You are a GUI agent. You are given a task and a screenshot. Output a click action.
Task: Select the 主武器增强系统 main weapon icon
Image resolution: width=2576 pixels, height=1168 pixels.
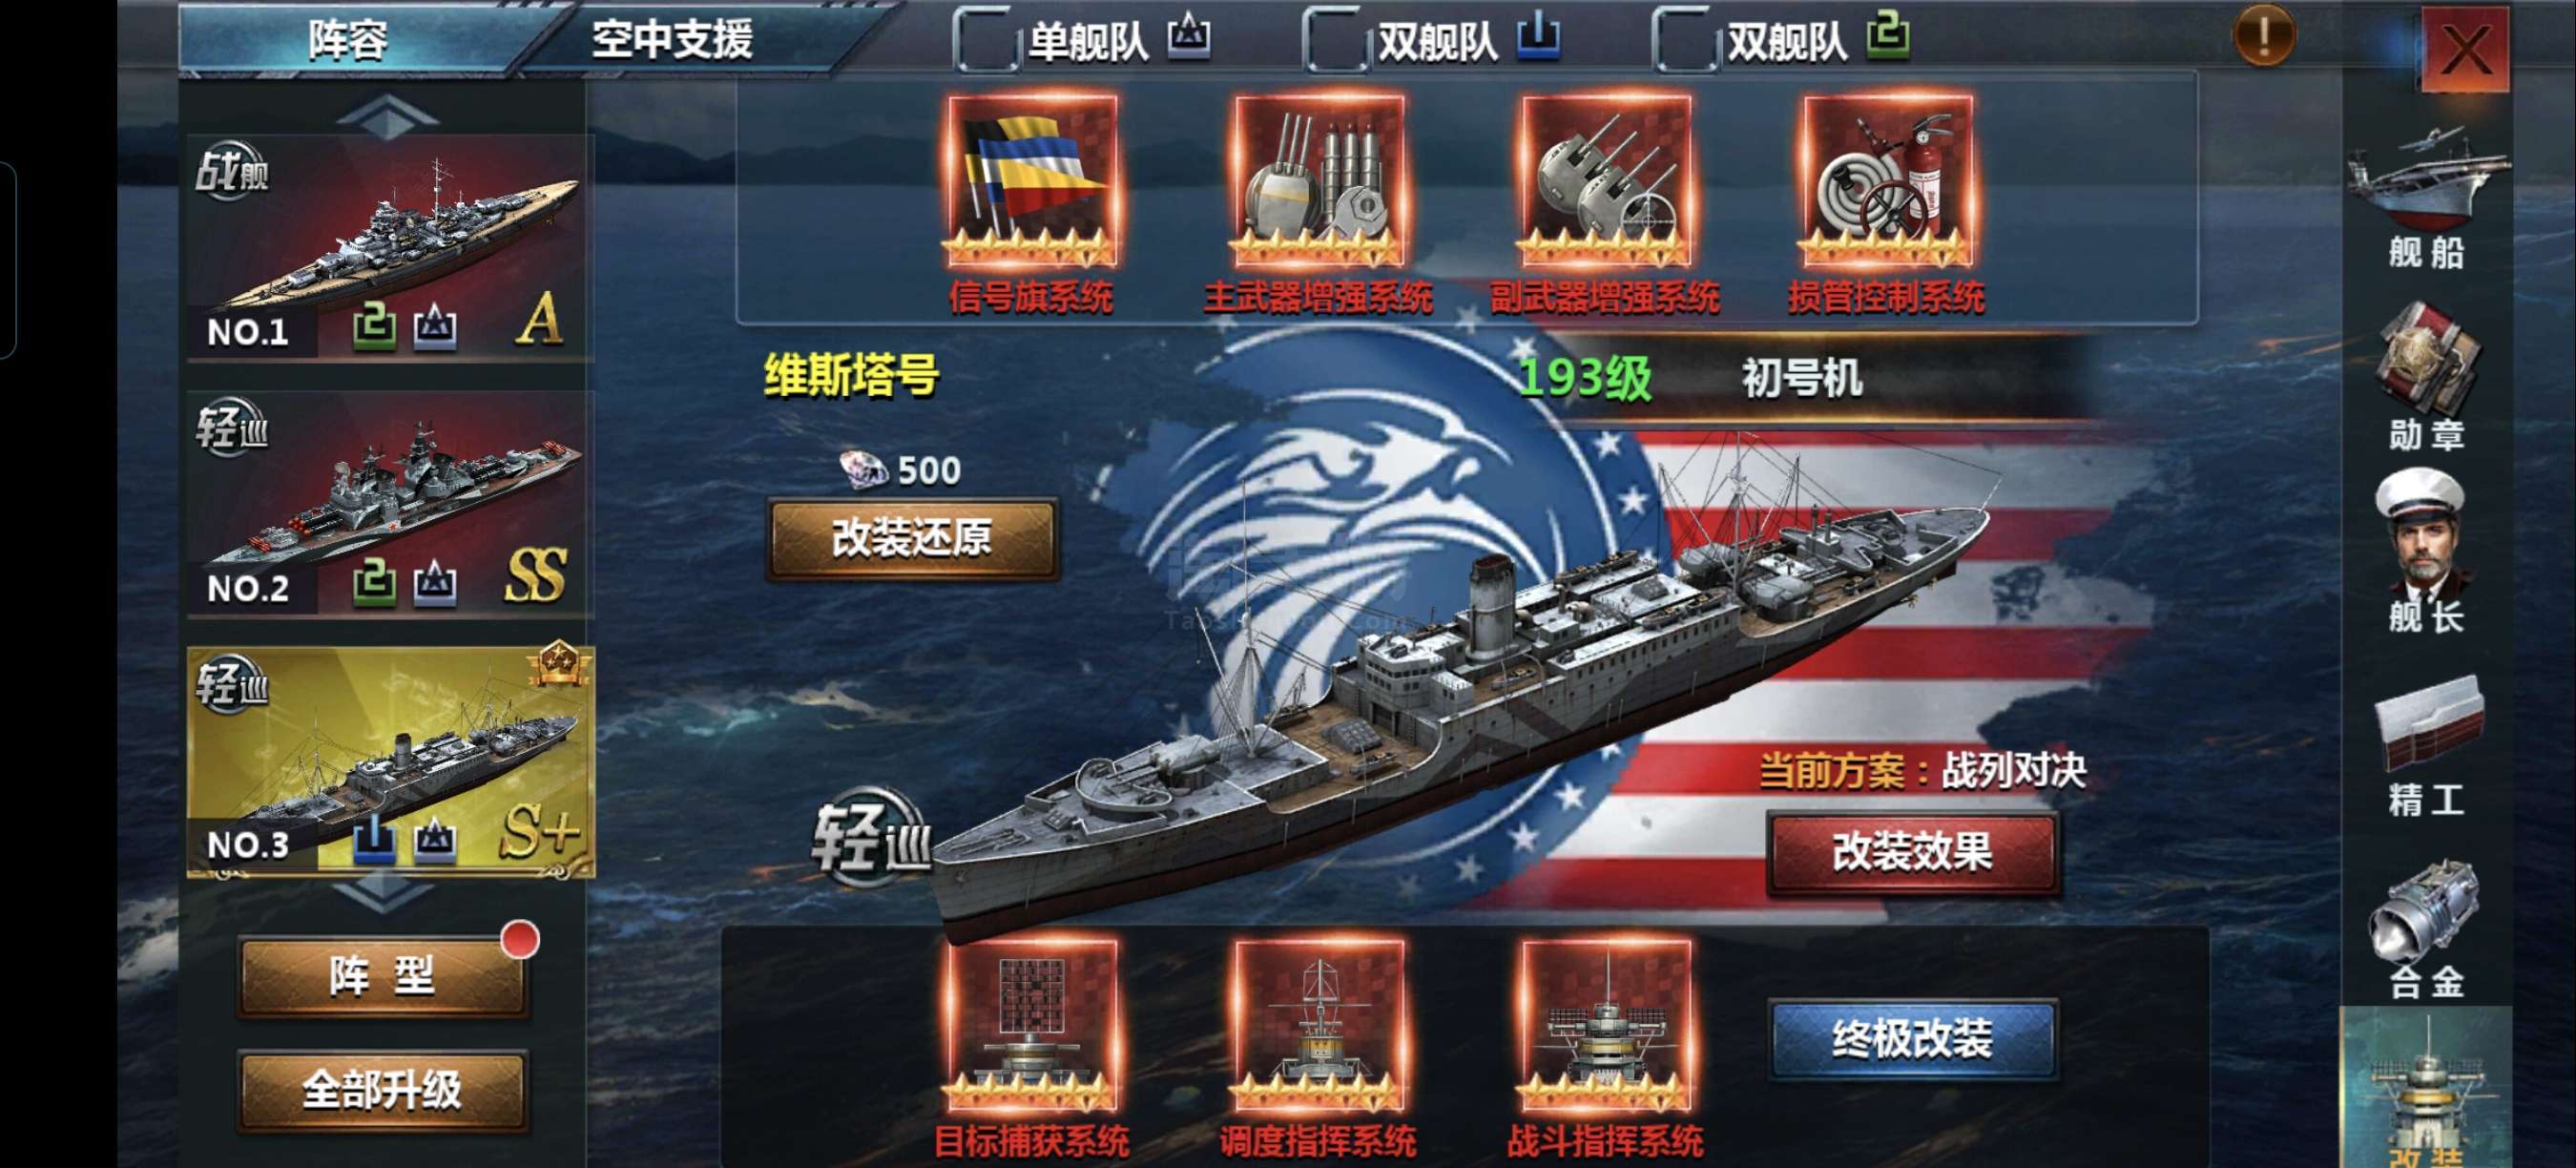(x=1319, y=181)
